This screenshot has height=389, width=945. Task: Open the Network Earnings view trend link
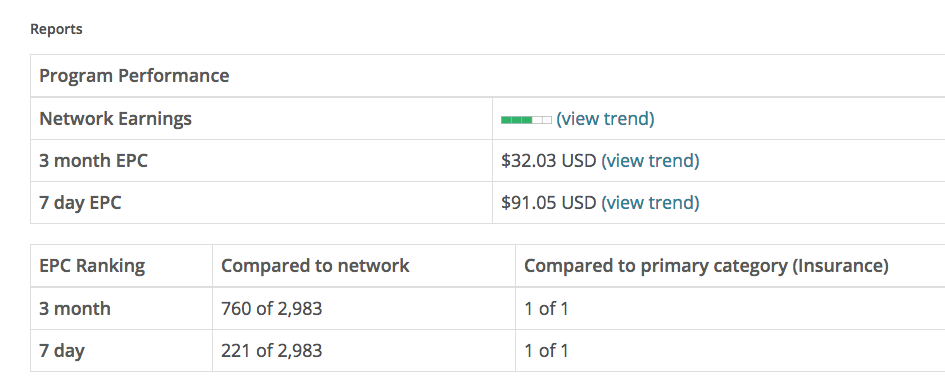(x=604, y=119)
